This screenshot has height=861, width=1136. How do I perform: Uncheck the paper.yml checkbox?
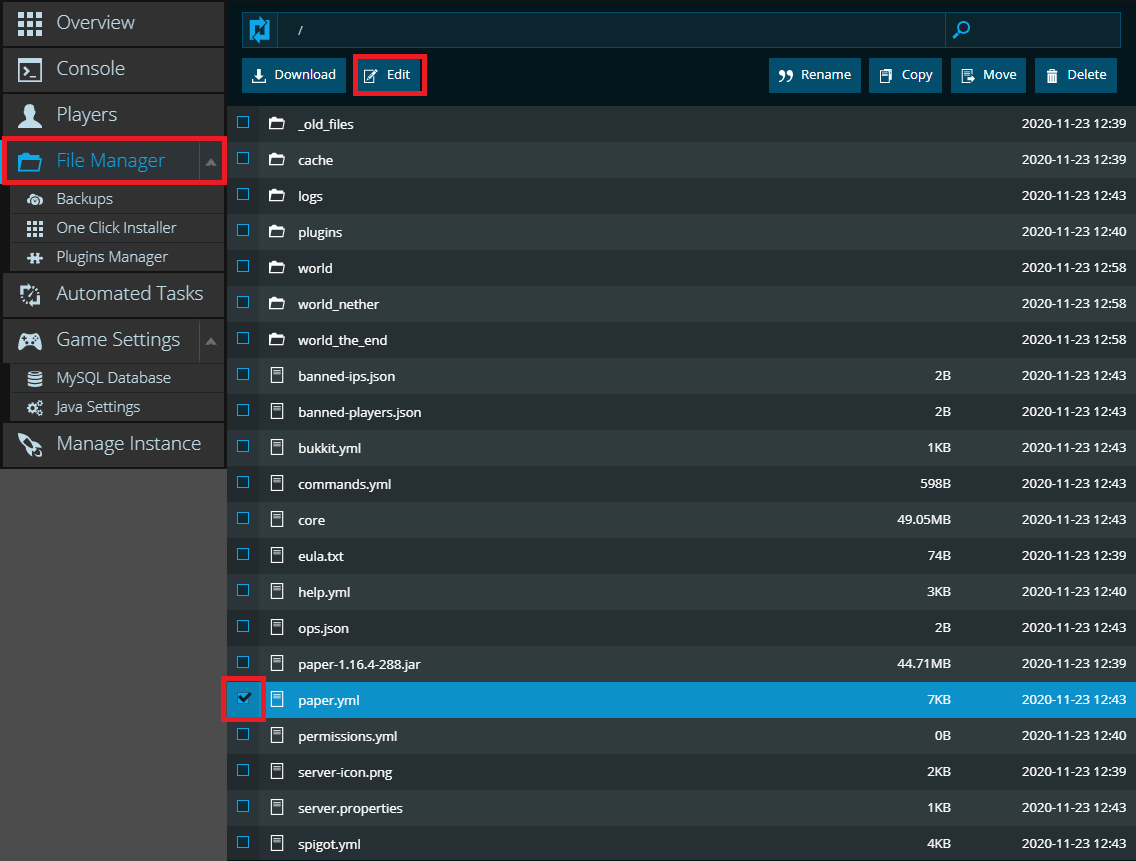tap(241, 699)
